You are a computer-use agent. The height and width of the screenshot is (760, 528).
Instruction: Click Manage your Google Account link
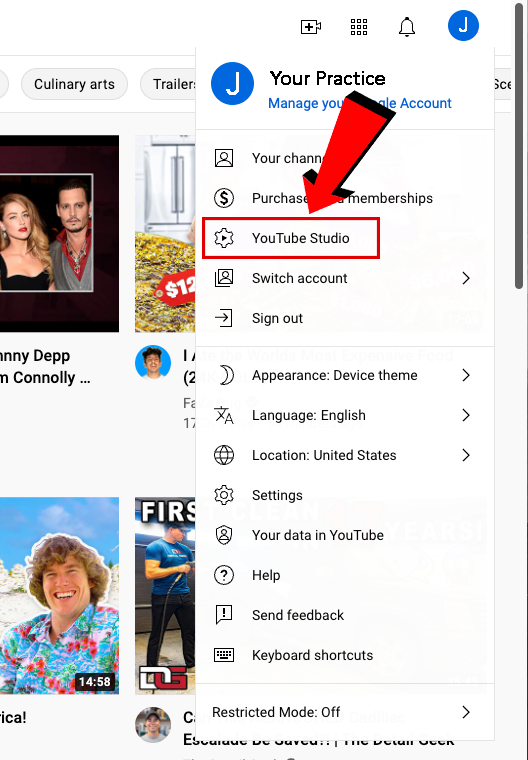pos(360,103)
